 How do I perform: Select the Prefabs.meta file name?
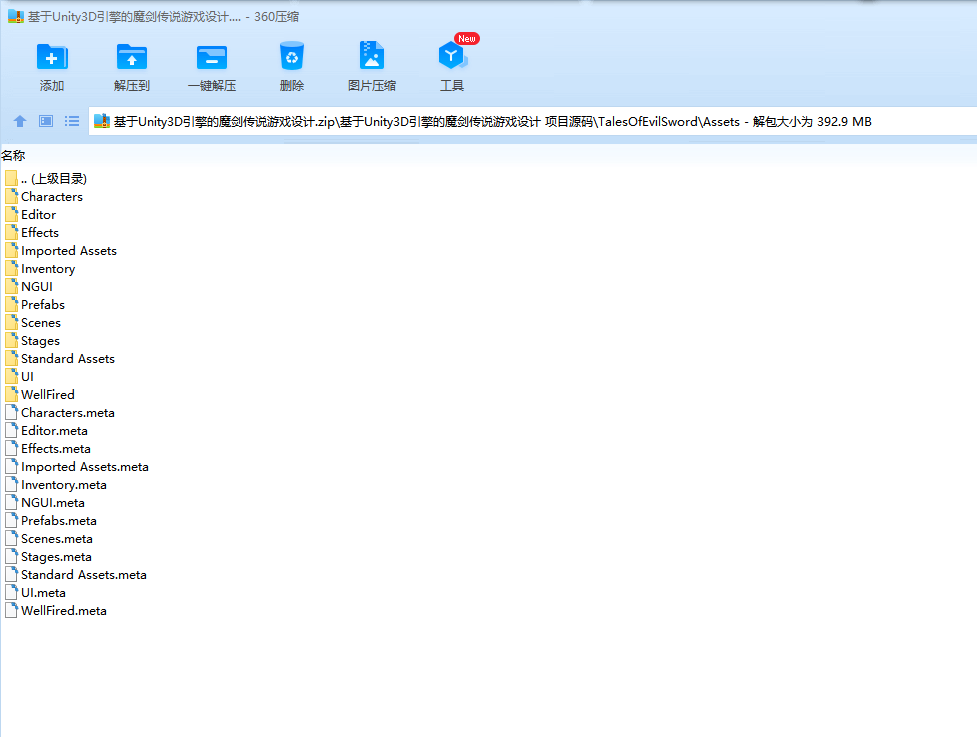tap(59, 521)
